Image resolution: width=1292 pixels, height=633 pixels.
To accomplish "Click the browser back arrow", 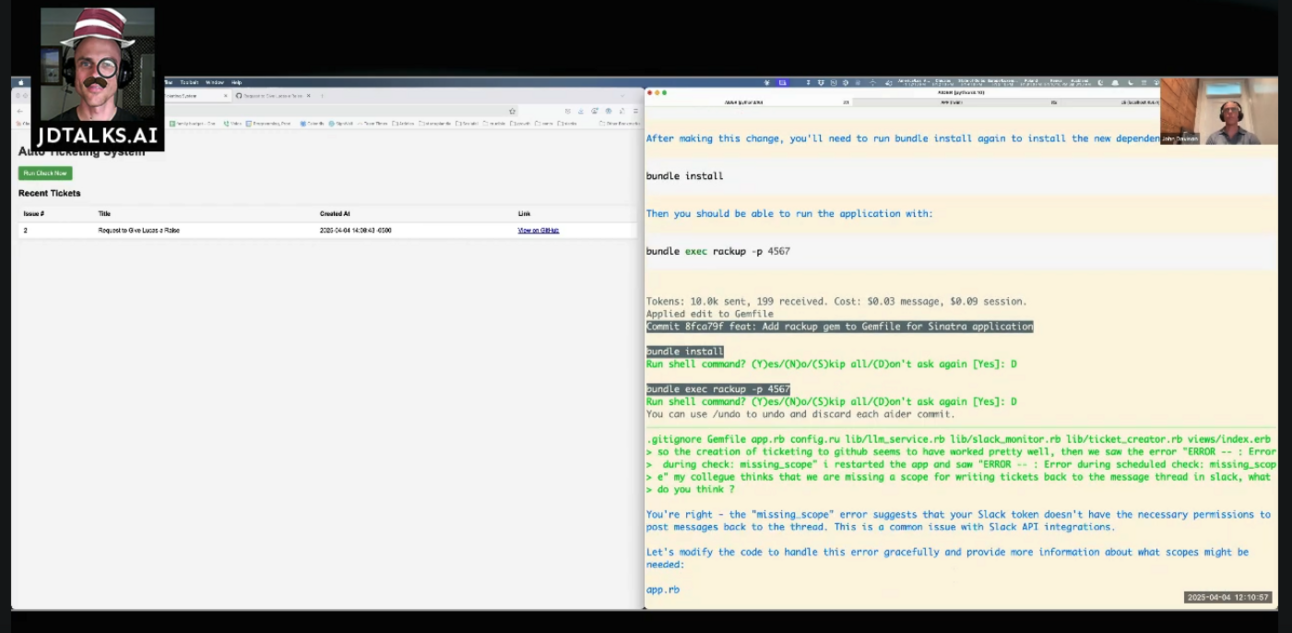I will point(20,111).
